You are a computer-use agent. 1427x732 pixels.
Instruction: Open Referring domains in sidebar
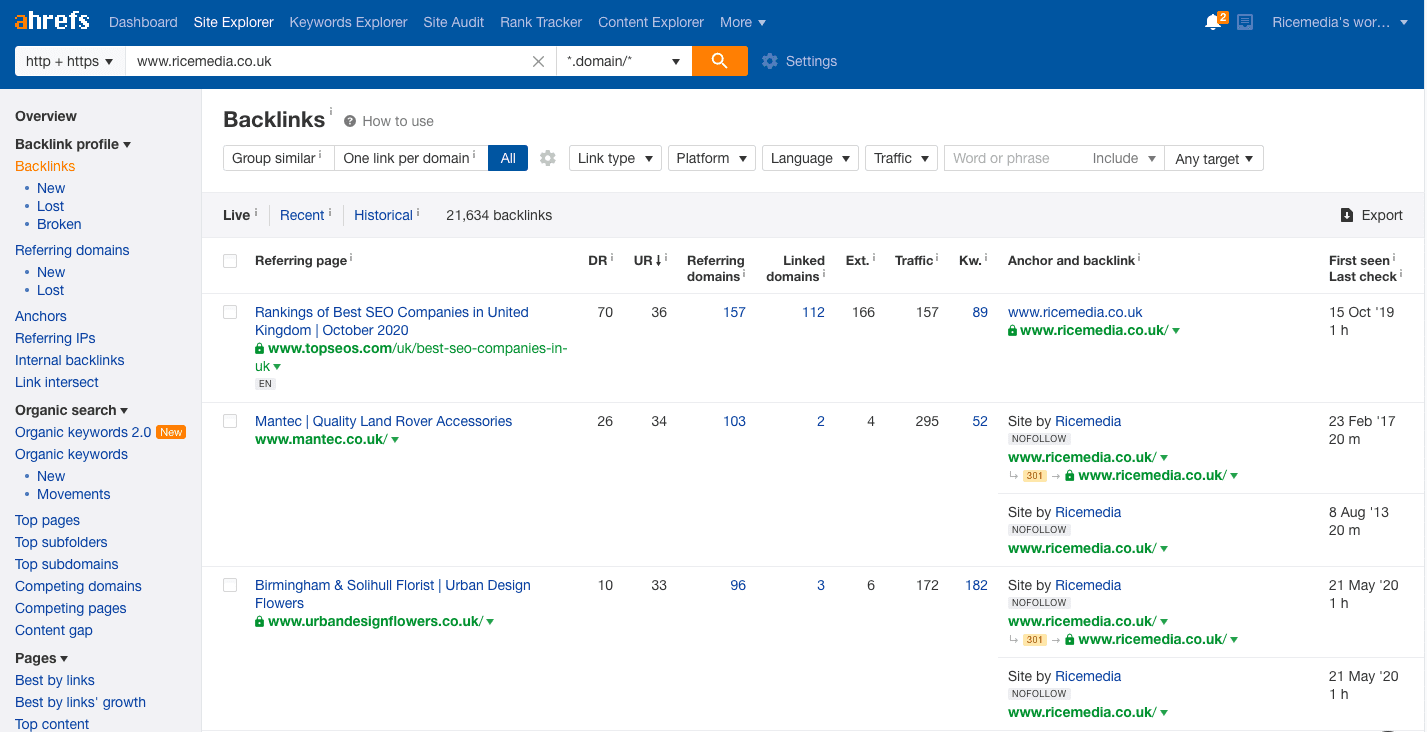72,250
